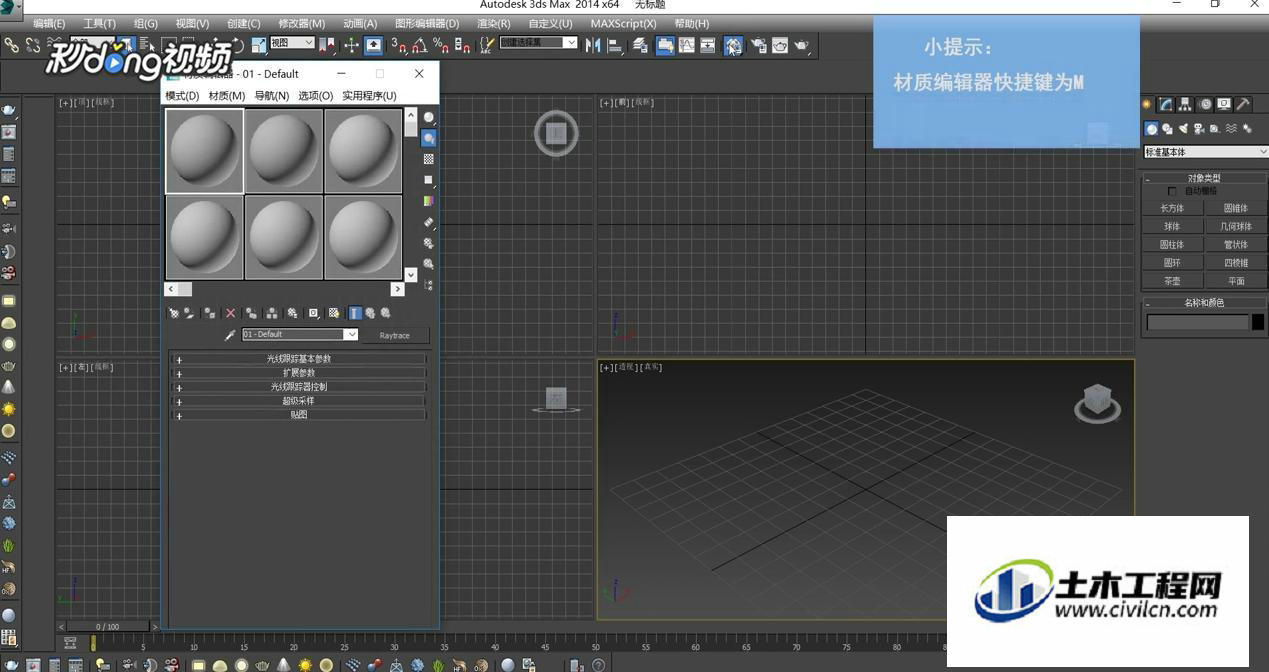This screenshot has width=1269, height=672.
Task: Select the first material sample sphere
Action: pos(204,151)
